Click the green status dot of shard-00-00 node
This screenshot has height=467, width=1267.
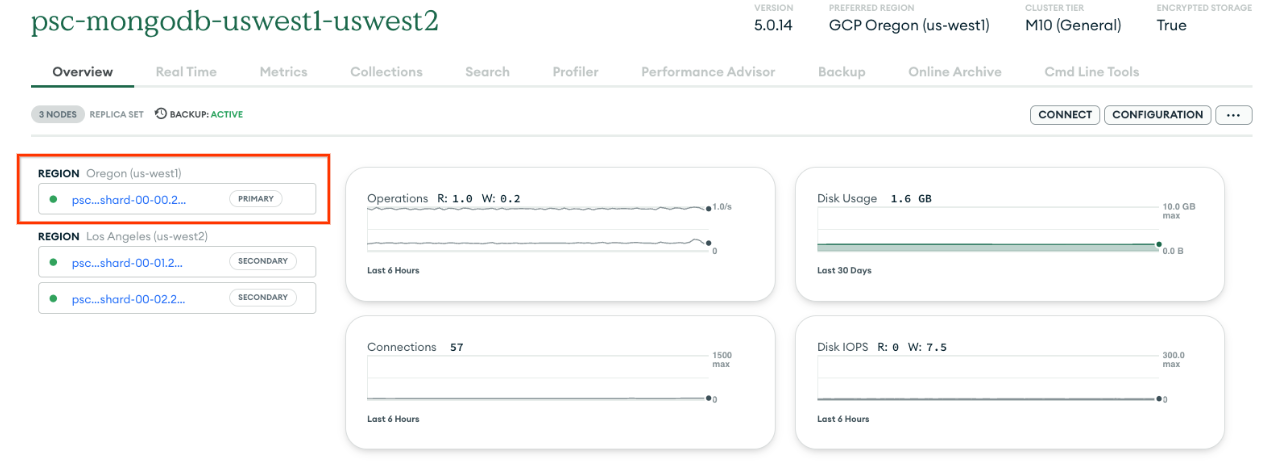tap(53, 199)
